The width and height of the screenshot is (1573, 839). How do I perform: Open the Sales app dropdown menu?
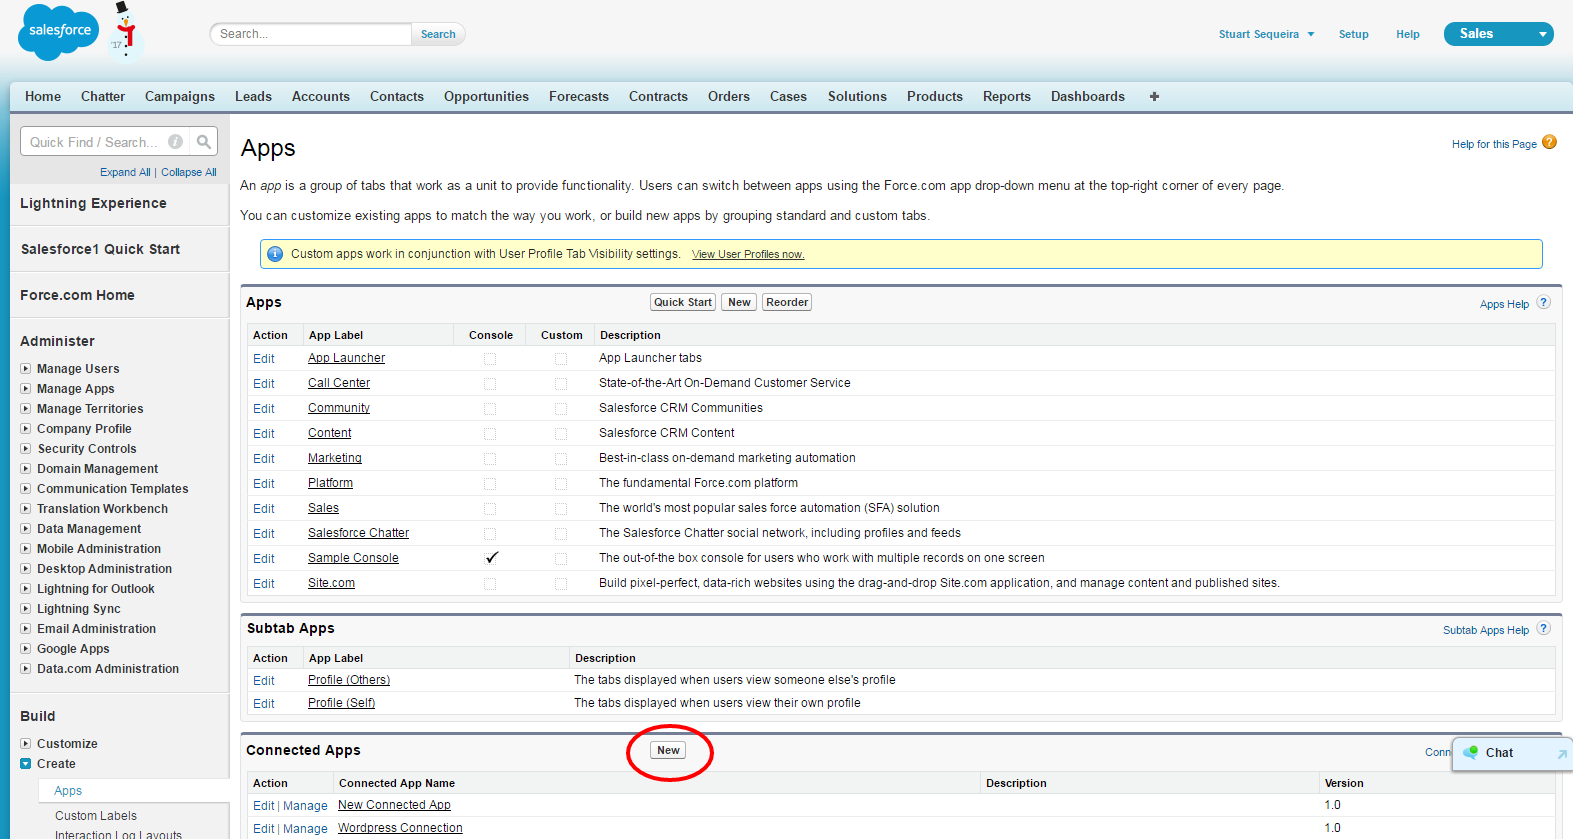pyautogui.click(x=1498, y=34)
